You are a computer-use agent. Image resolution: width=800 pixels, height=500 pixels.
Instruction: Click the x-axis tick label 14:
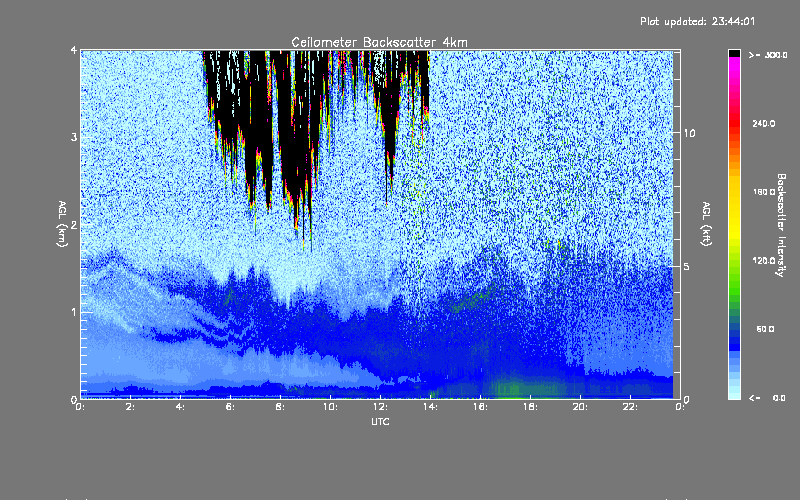coord(430,407)
